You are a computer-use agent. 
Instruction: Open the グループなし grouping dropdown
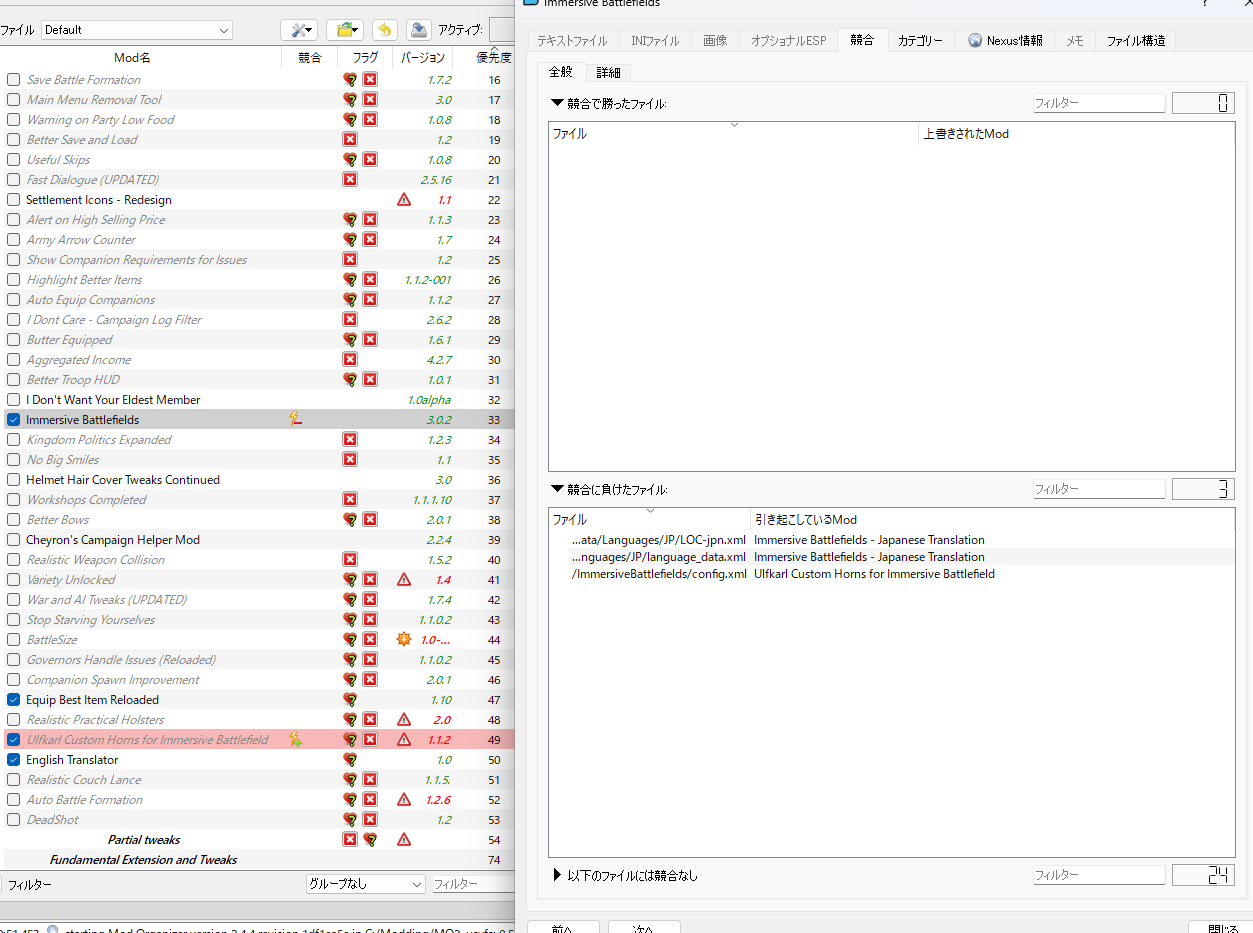(366, 884)
